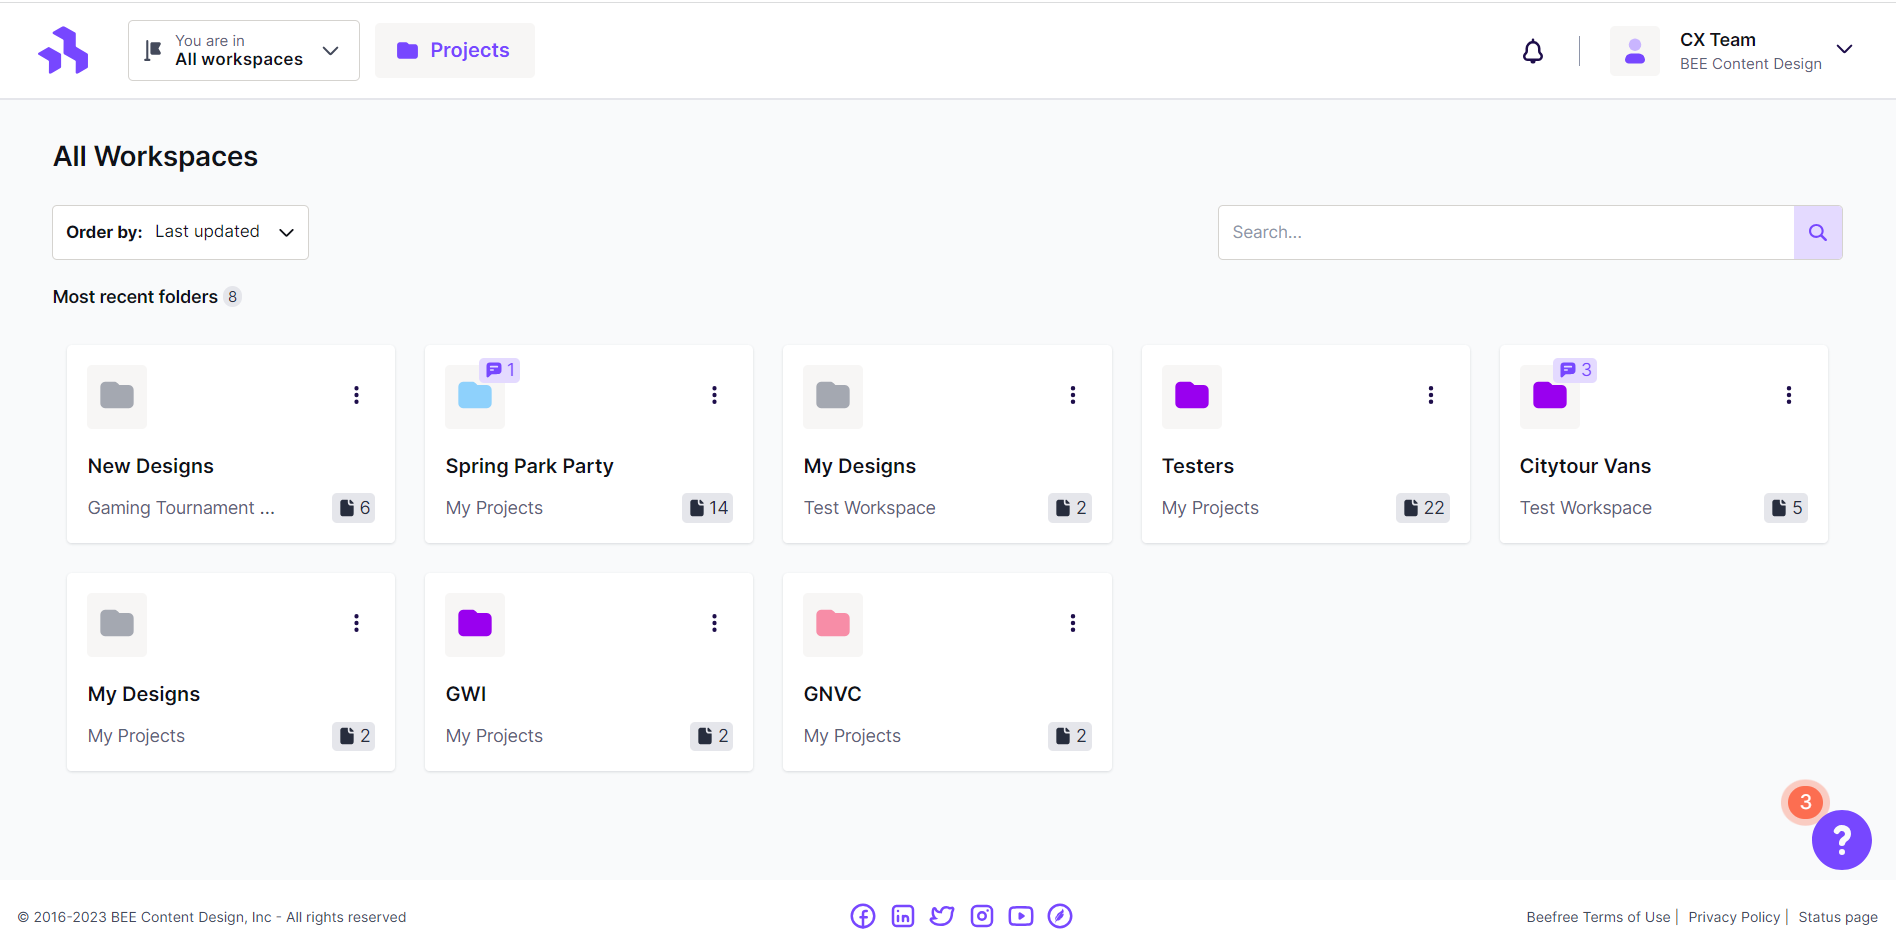This screenshot has height=936, width=1896.
Task: Click the help widget notification badge 3
Action: coord(1805,802)
